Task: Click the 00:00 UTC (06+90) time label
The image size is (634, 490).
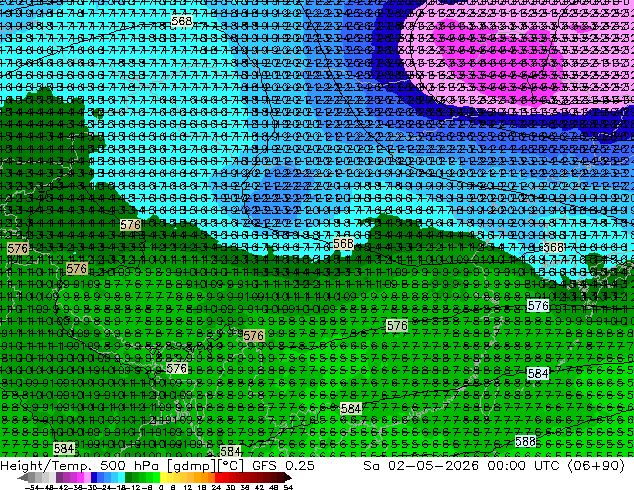Action: click(556, 465)
